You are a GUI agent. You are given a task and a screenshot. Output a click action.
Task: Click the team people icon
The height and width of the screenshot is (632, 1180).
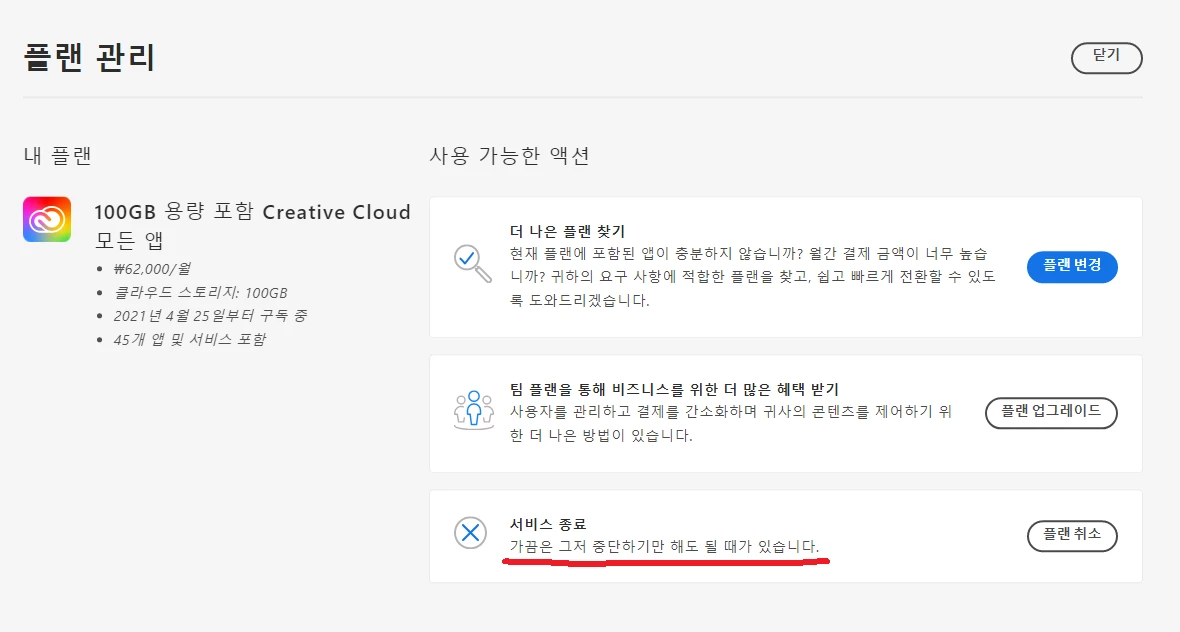[473, 410]
